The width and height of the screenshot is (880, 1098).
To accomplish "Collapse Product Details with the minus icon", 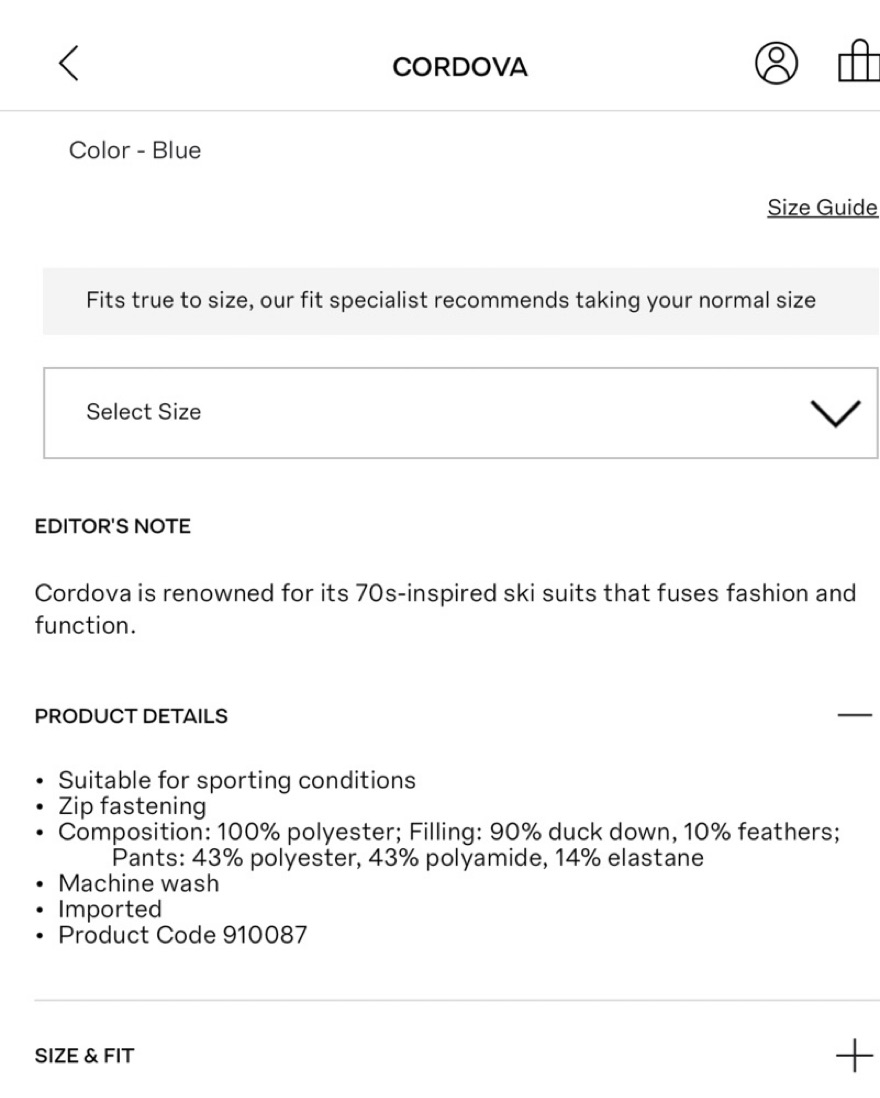I will tap(854, 716).
